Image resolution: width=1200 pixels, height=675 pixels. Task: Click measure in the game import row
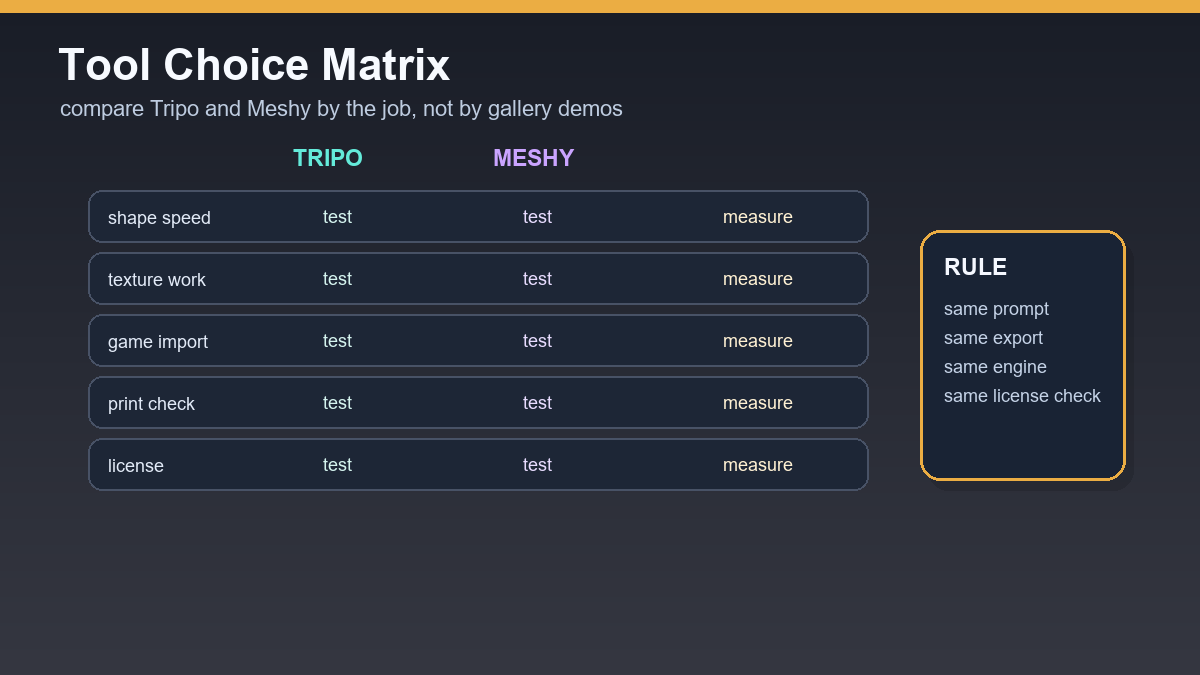[758, 341]
